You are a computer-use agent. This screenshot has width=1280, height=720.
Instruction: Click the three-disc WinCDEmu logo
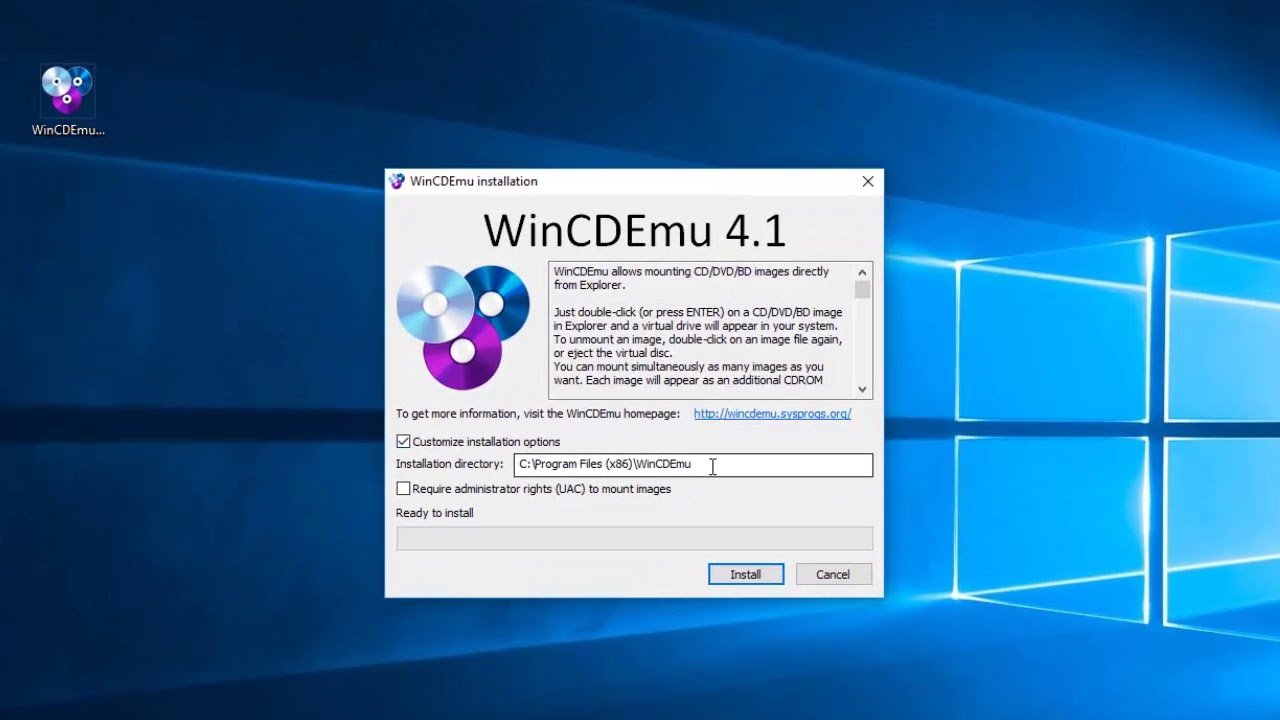point(463,328)
